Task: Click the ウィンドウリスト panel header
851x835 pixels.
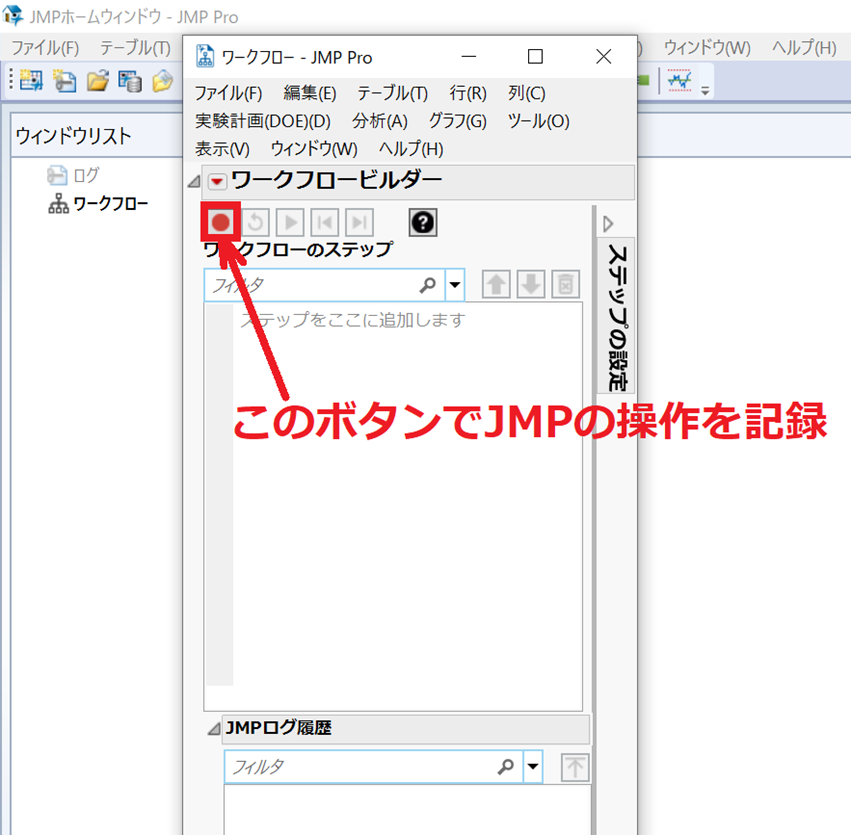Action: click(97, 136)
